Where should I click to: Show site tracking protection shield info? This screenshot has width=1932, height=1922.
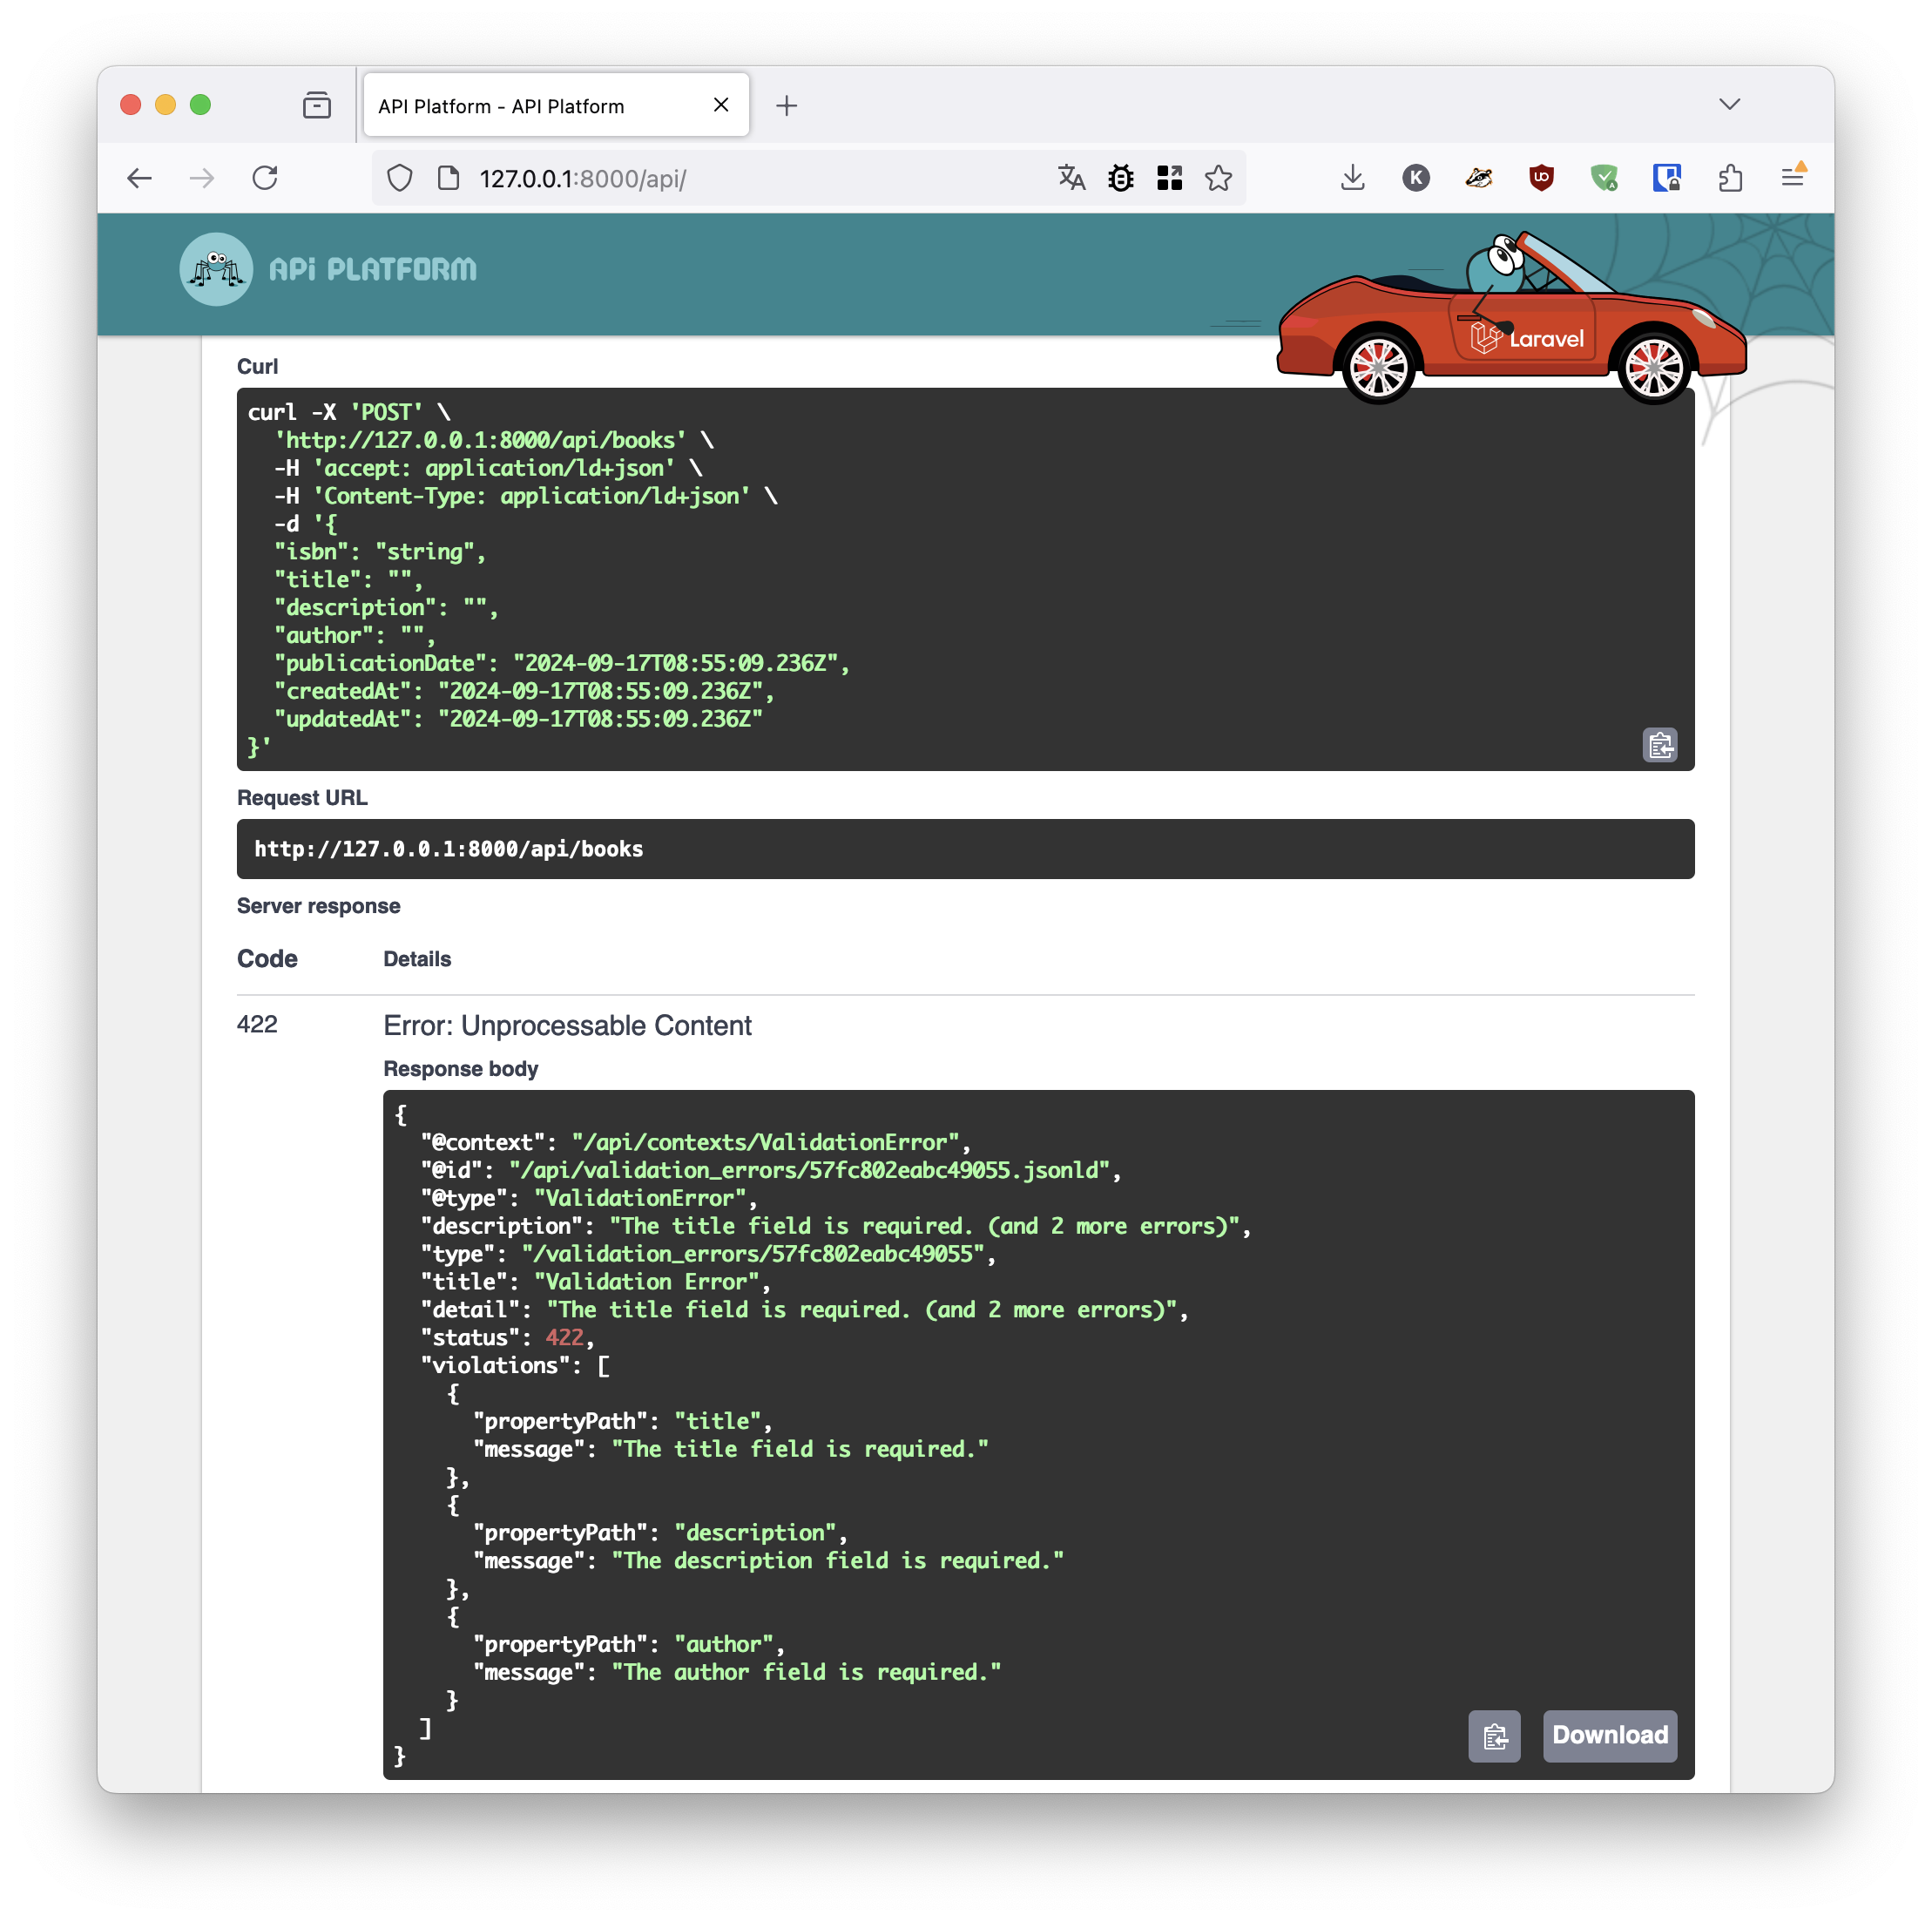coord(399,178)
